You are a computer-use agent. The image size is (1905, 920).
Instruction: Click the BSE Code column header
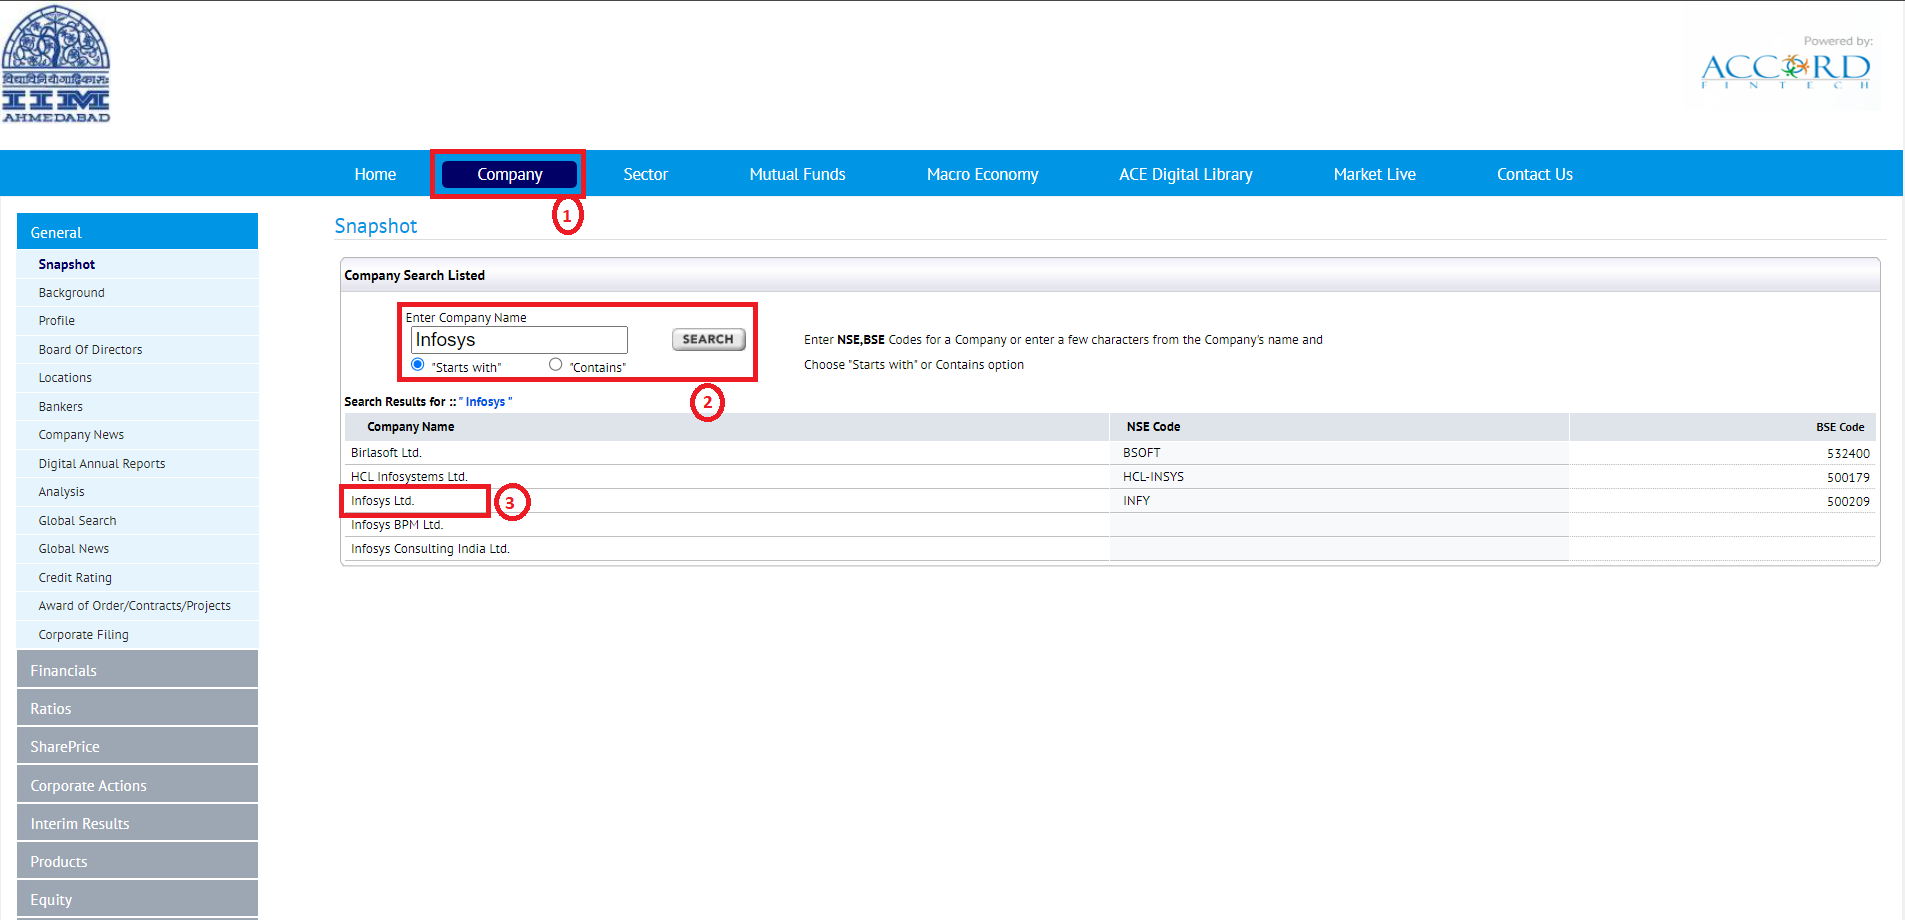(1840, 427)
